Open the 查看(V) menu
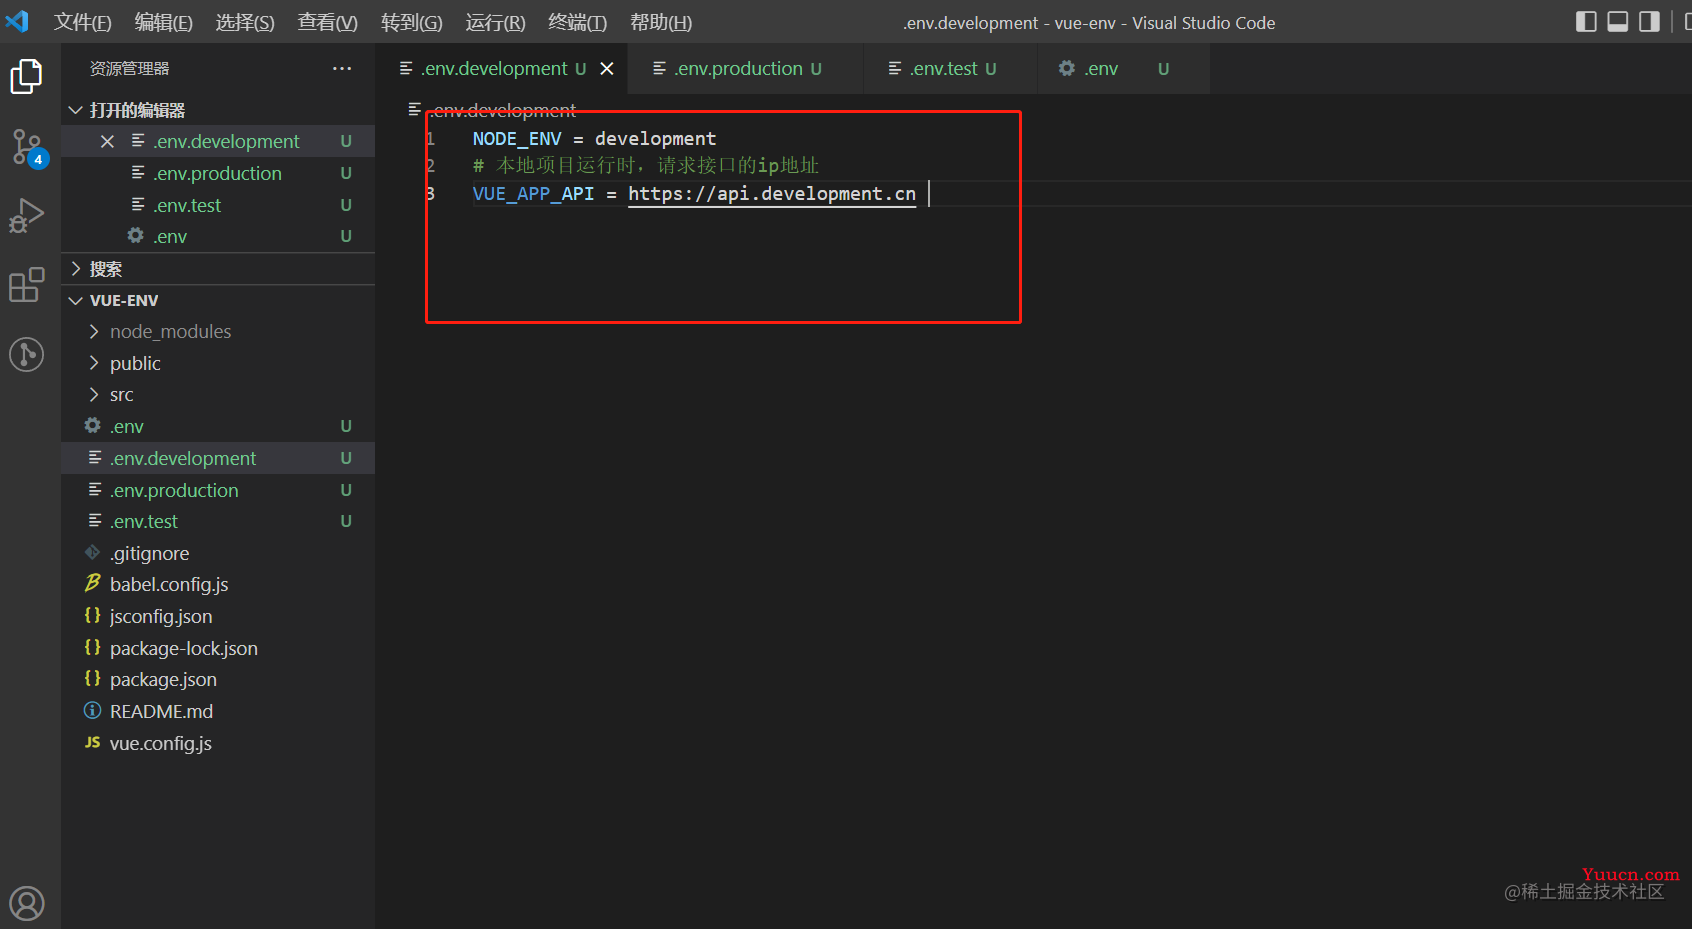Screen dimensions: 1692x929 [328, 22]
